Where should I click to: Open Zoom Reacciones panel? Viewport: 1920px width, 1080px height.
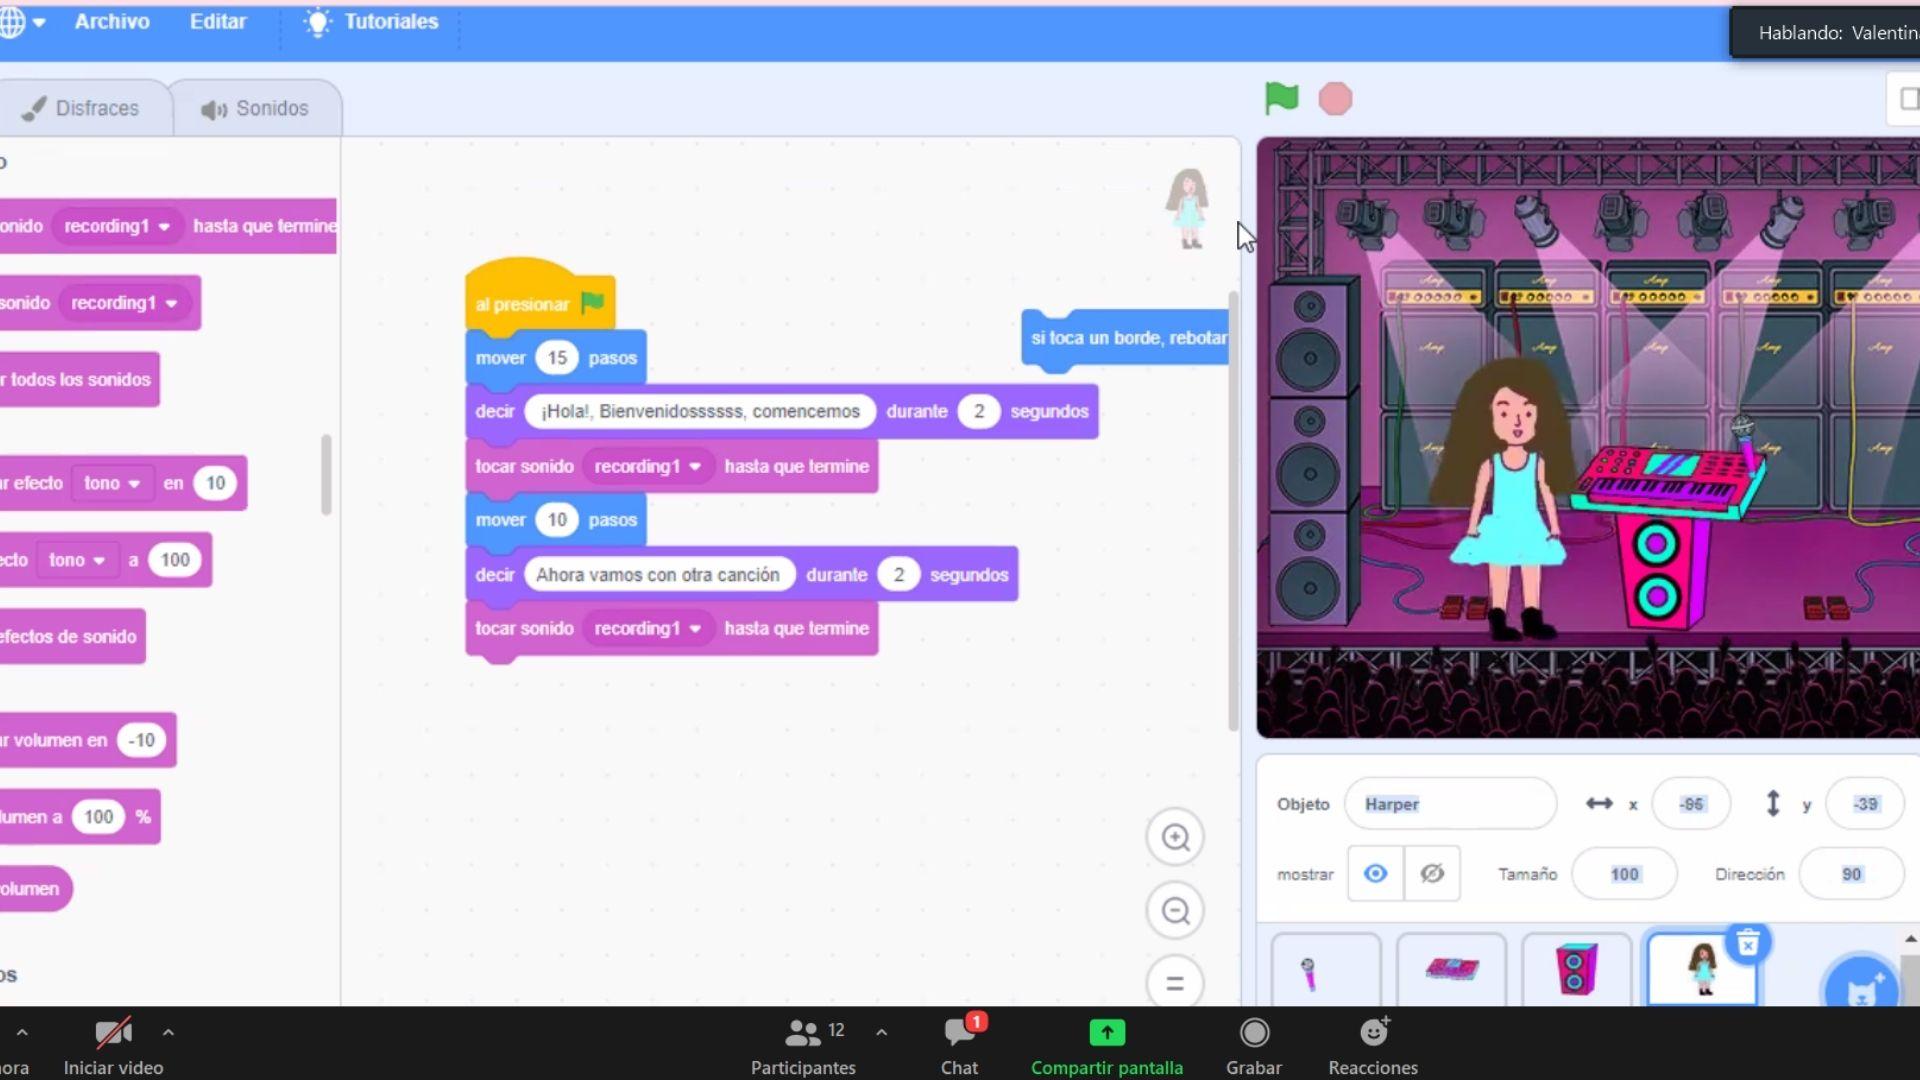click(x=1373, y=1045)
